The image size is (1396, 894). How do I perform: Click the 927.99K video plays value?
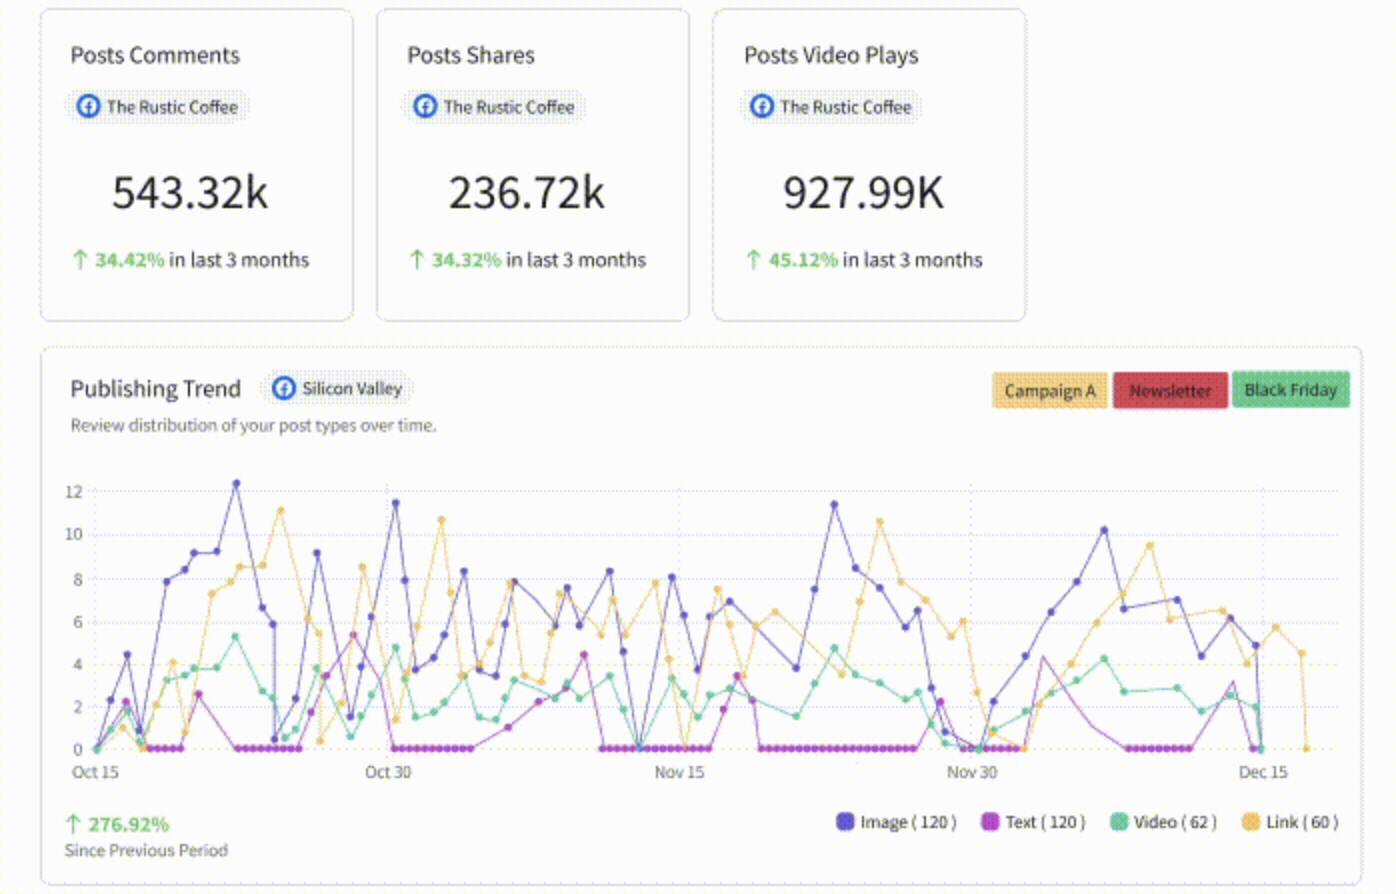pyautogui.click(x=863, y=193)
